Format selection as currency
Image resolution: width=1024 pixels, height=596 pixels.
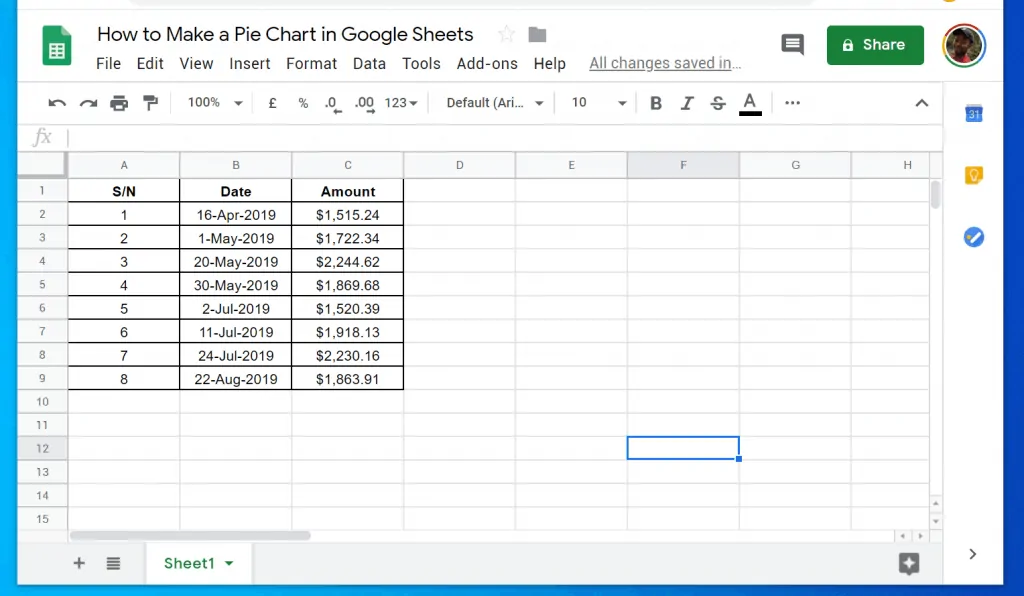[x=272, y=102]
